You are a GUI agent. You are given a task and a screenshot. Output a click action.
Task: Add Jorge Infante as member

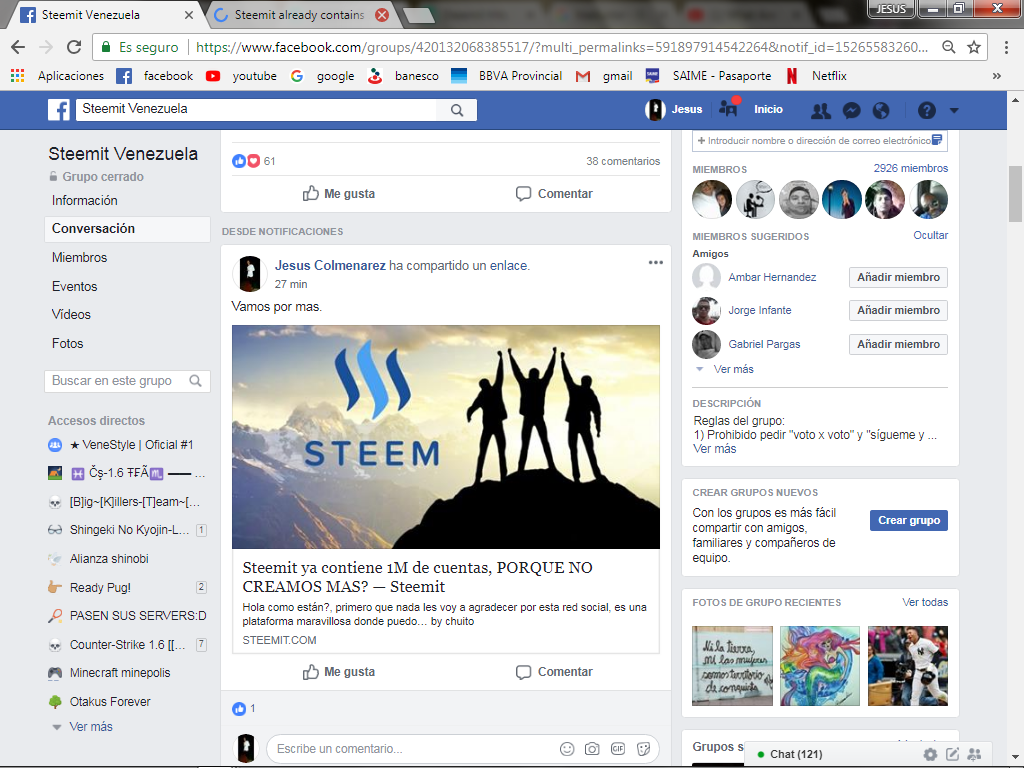point(898,310)
